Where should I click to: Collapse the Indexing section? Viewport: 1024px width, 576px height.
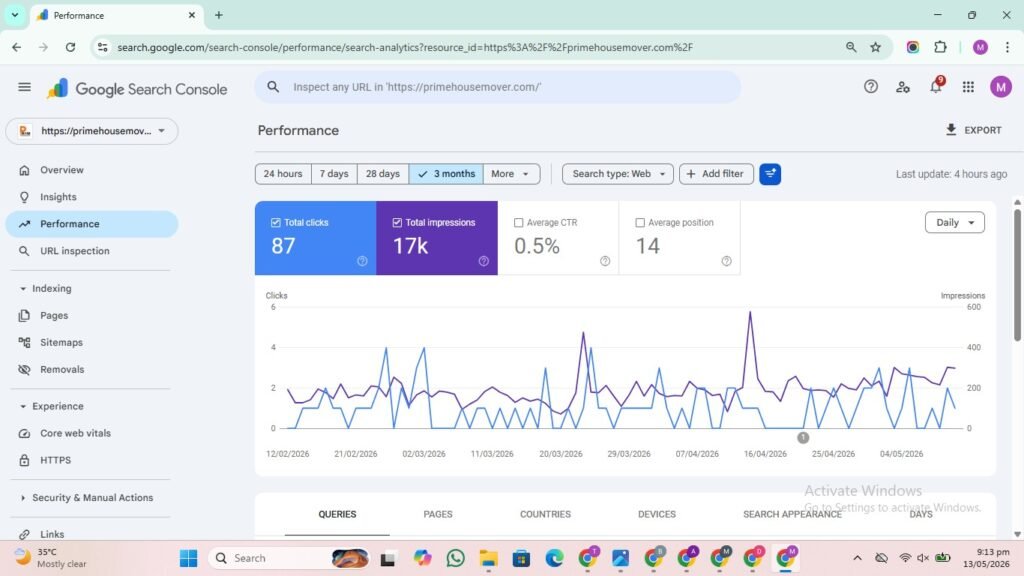point(23,289)
